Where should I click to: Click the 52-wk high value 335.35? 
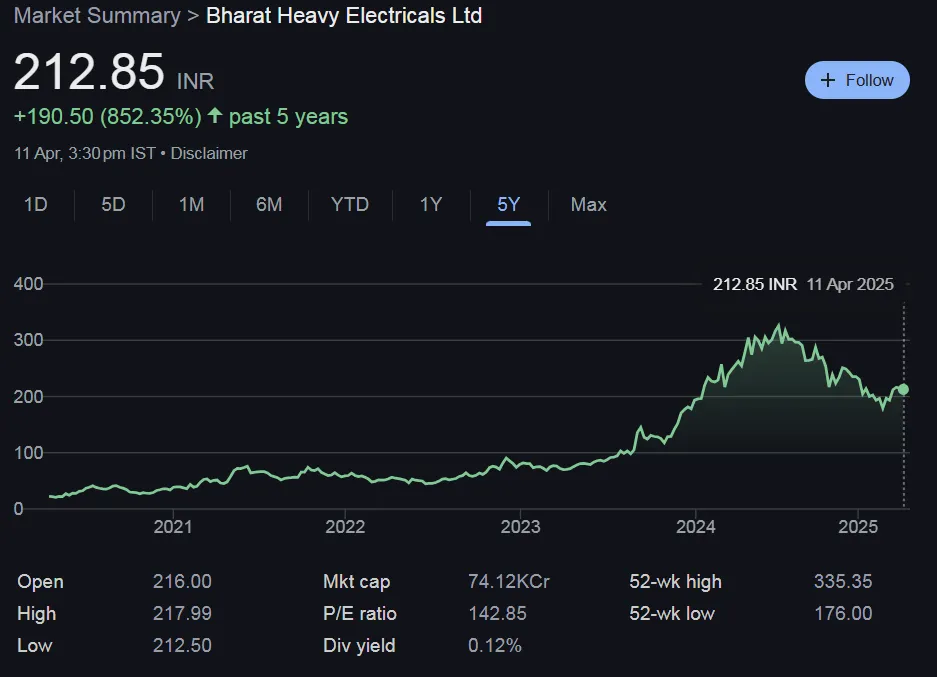point(843,581)
